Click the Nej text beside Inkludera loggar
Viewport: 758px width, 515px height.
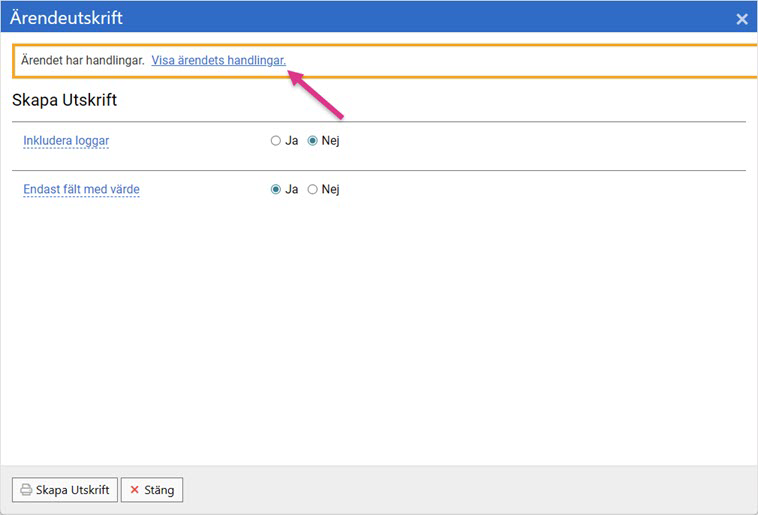coord(330,141)
